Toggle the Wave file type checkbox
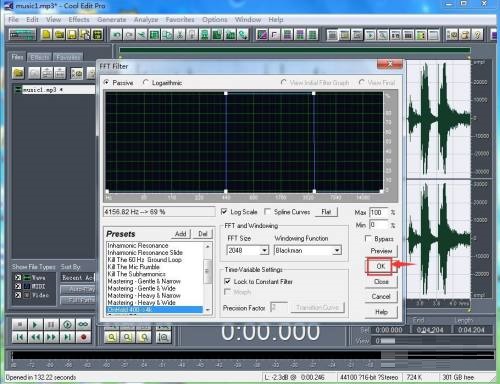 18,277
